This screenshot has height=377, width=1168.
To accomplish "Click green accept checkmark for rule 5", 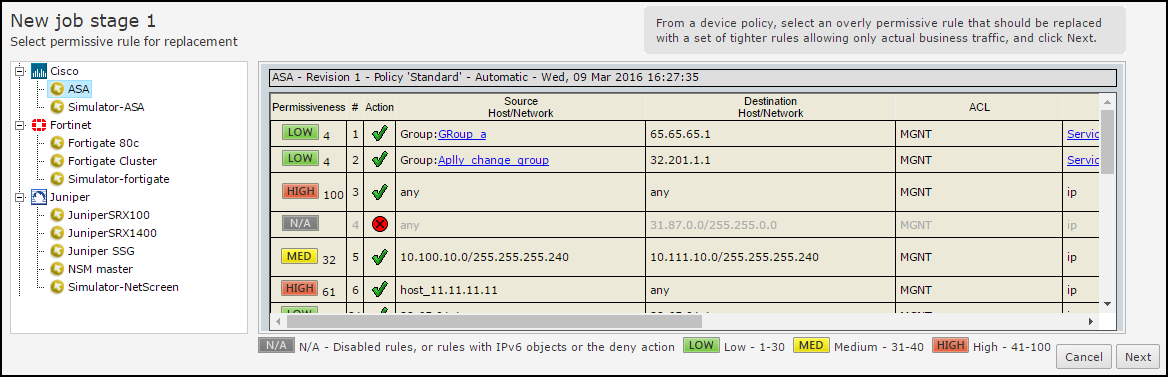I will (380, 257).
